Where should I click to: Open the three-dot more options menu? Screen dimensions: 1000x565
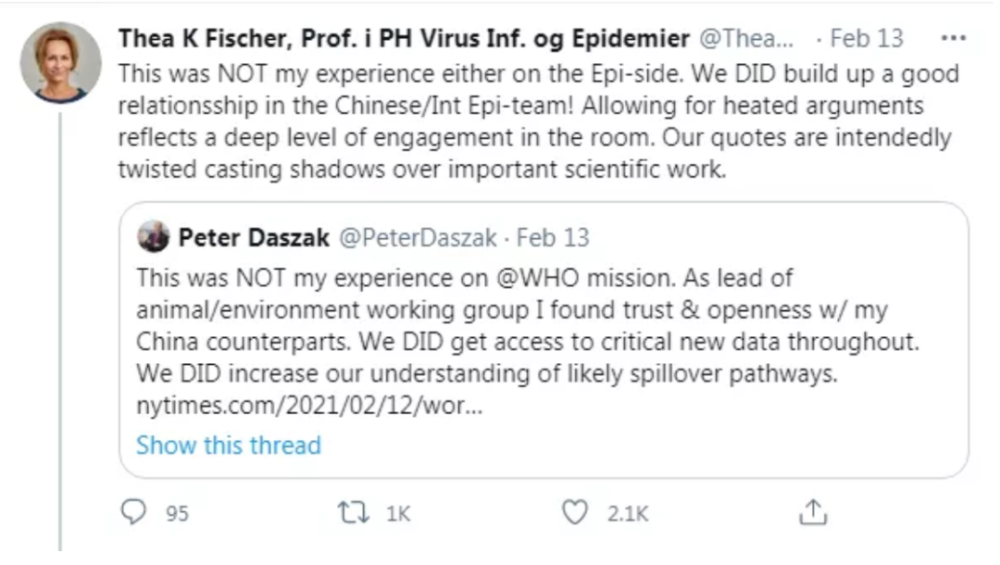click(954, 39)
